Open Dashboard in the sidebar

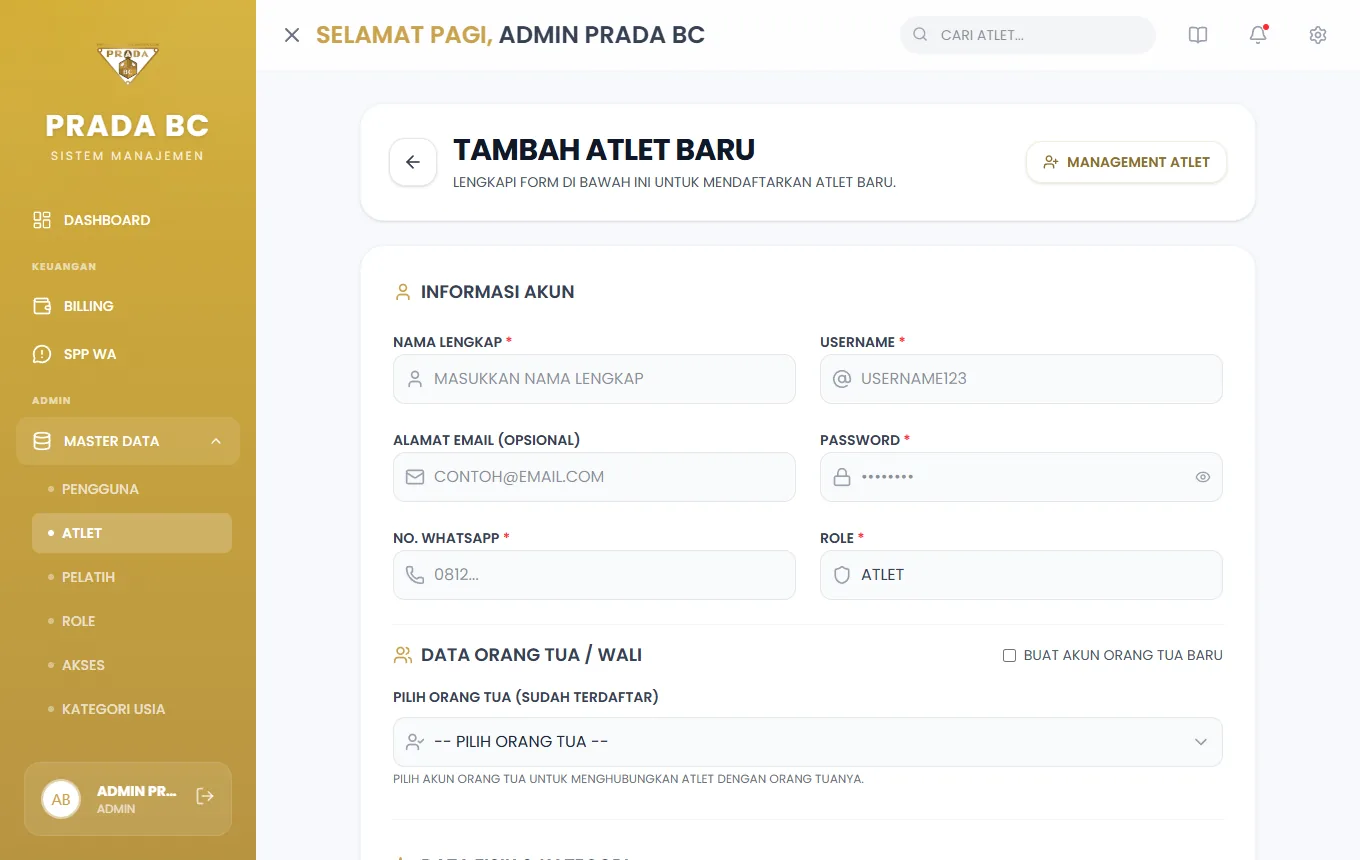(x=128, y=220)
